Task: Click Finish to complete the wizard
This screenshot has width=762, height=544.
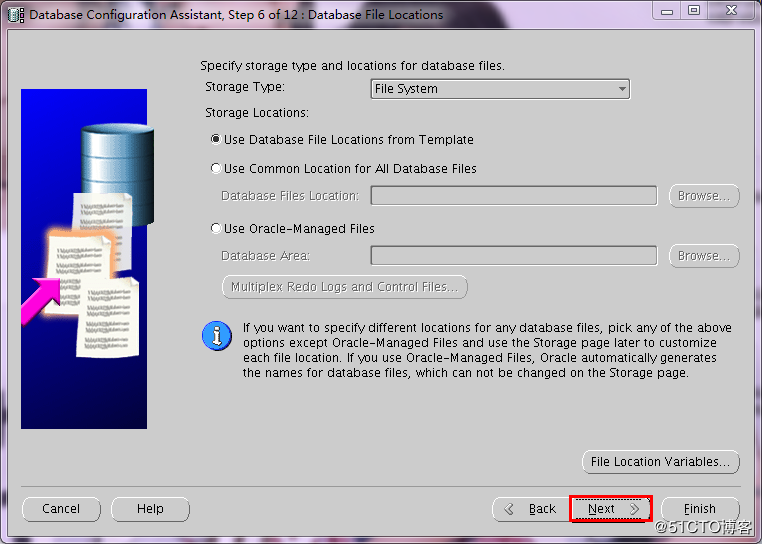Action: (x=700, y=509)
